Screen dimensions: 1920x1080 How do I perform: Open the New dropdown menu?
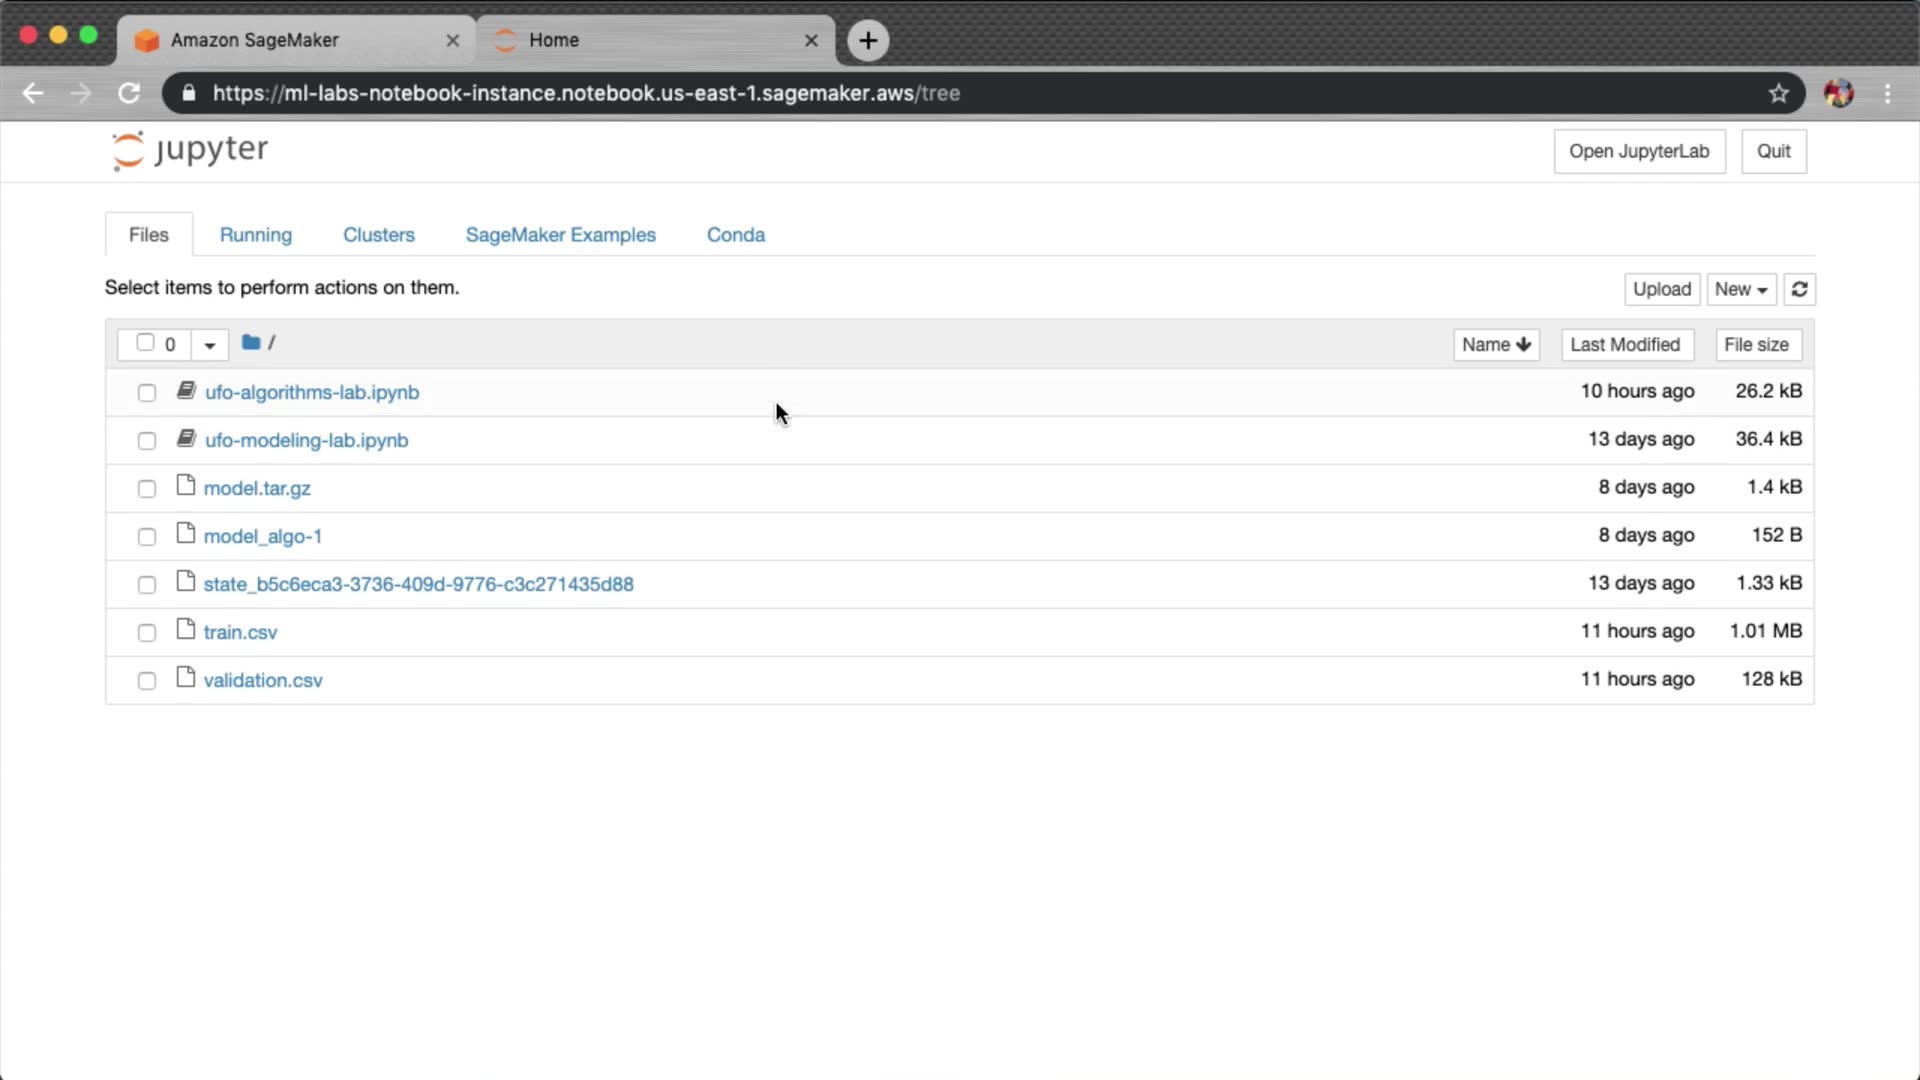pos(1740,289)
